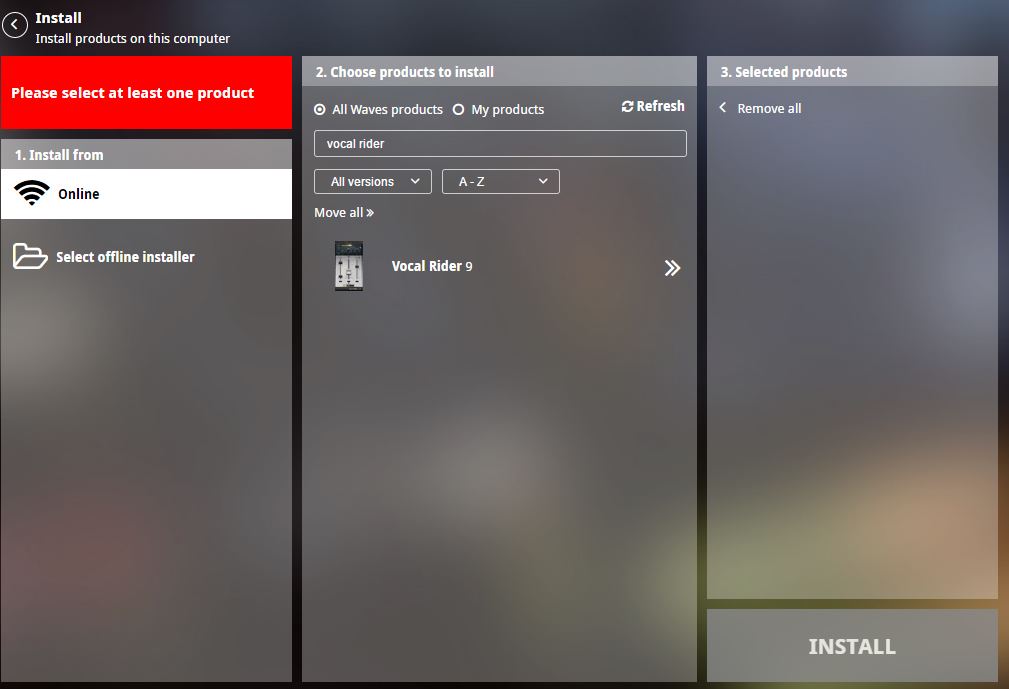1009x689 pixels.
Task: Click into the vocal rider search field
Action: tap(500, 143)
